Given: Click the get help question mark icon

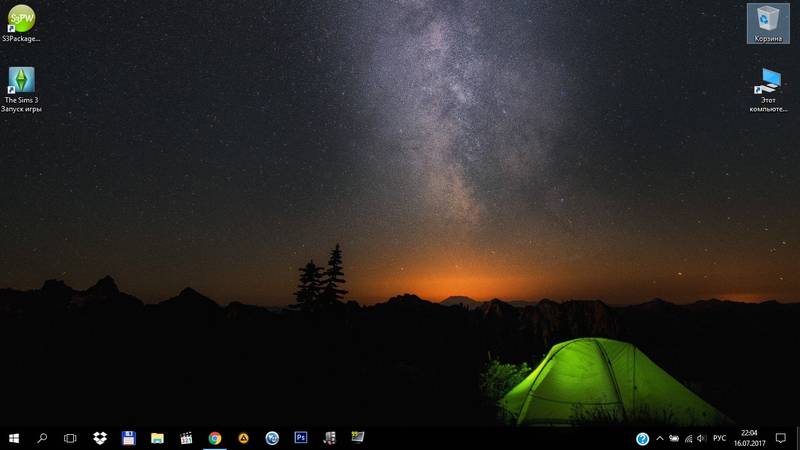Looking at the screenshot, I should pos(643,438).
